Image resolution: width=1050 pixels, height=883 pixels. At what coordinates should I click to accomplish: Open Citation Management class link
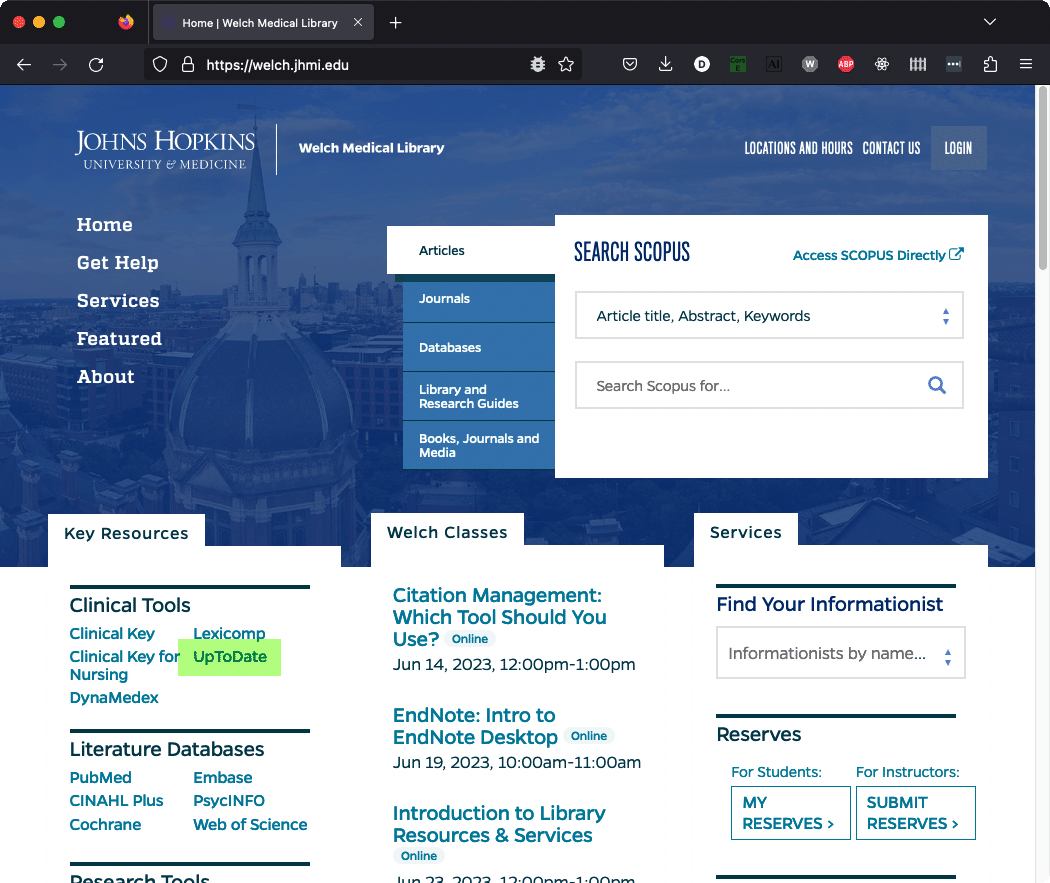click(x=499, y=617)
